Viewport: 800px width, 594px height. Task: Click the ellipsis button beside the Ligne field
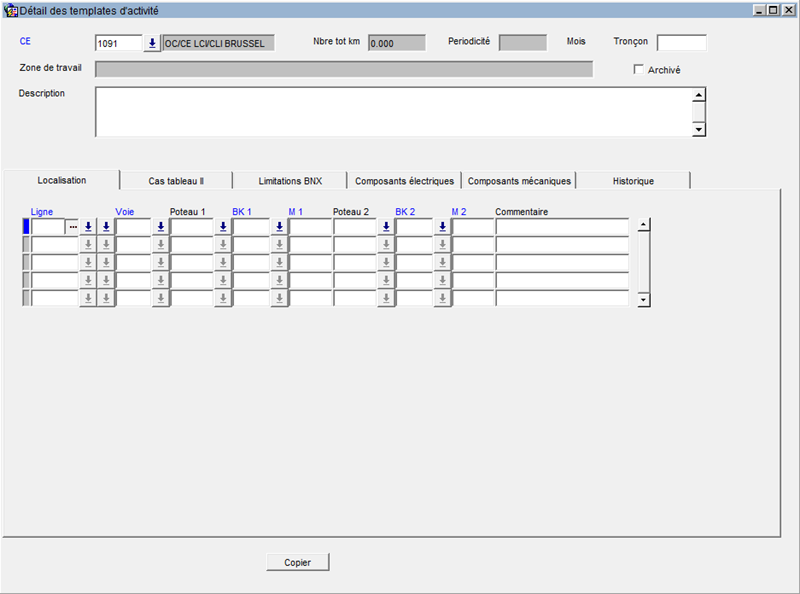click(73, 227)
